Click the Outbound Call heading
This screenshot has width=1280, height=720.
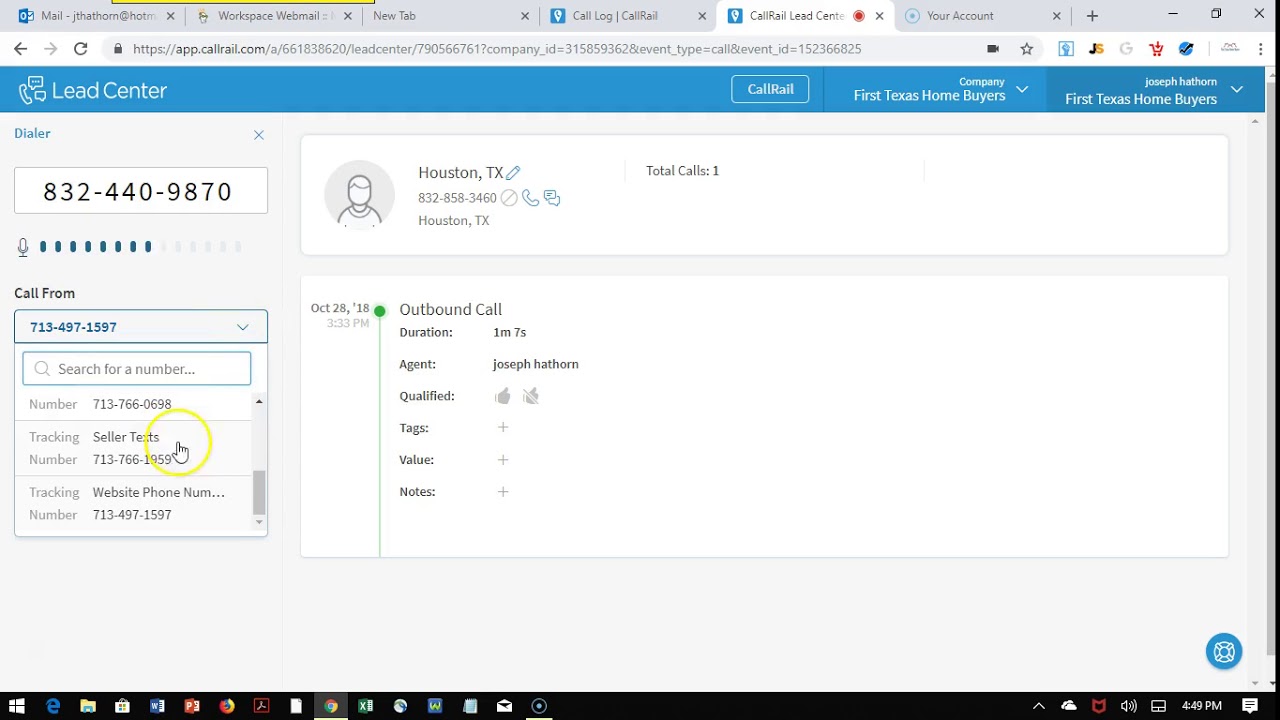(451, 310)
